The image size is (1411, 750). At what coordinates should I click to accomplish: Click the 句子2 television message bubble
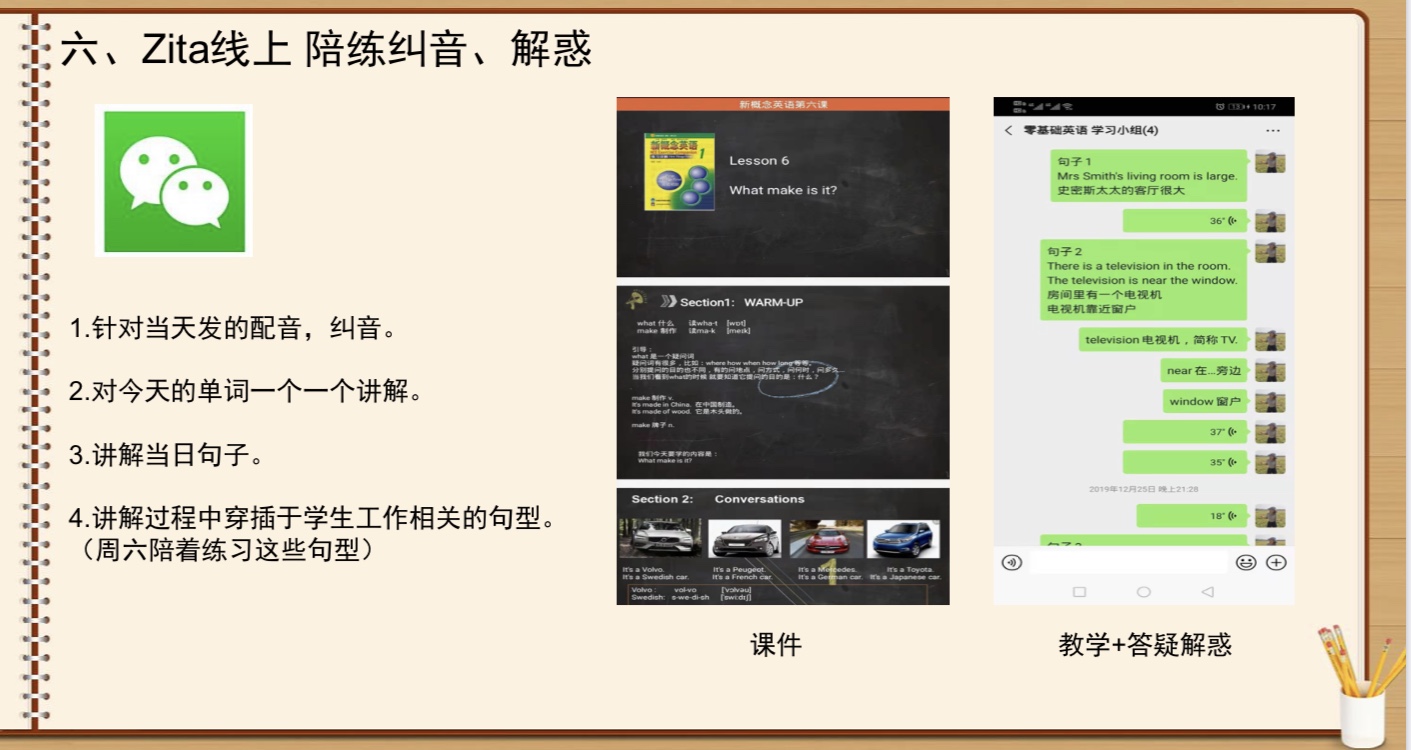point(1144,280)
